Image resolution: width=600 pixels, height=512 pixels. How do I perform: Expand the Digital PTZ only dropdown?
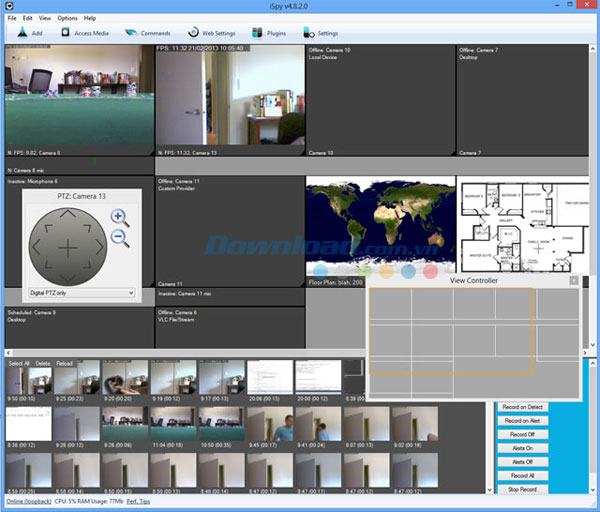82,292
